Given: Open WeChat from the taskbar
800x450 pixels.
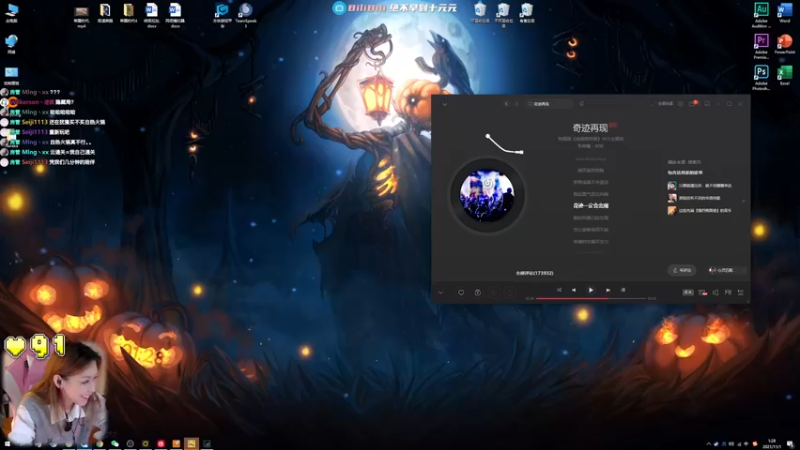Looking at the screenshot, I should 115,444.
